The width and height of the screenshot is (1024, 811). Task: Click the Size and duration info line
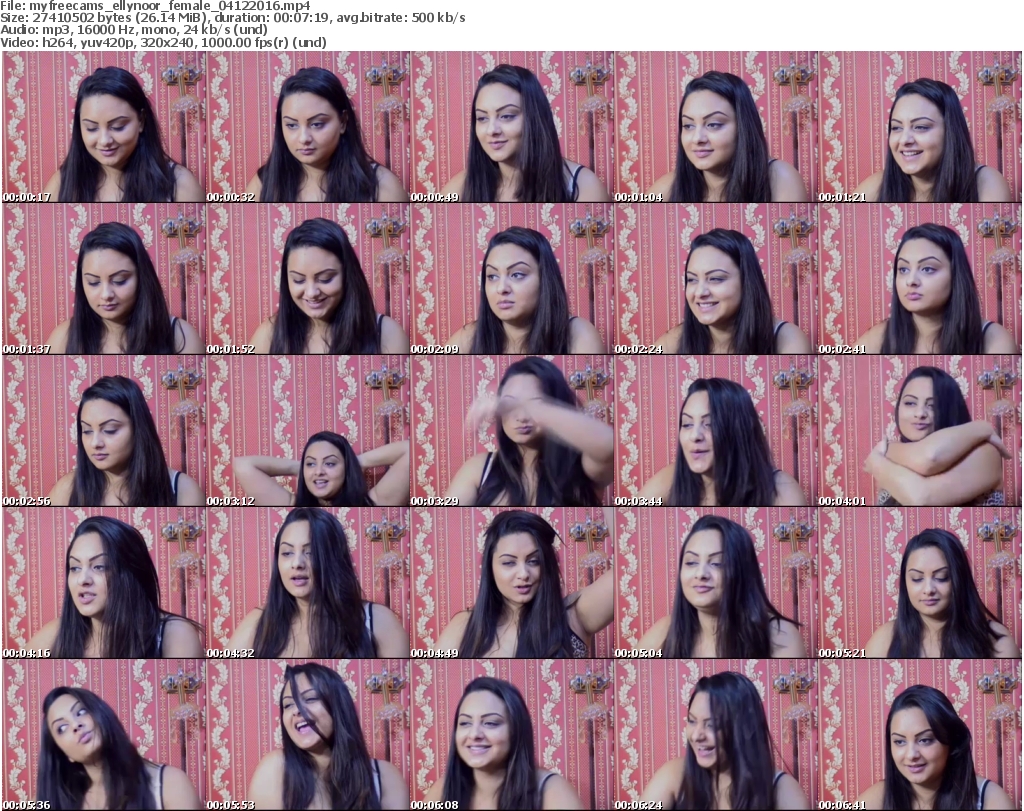click(232, 18)
